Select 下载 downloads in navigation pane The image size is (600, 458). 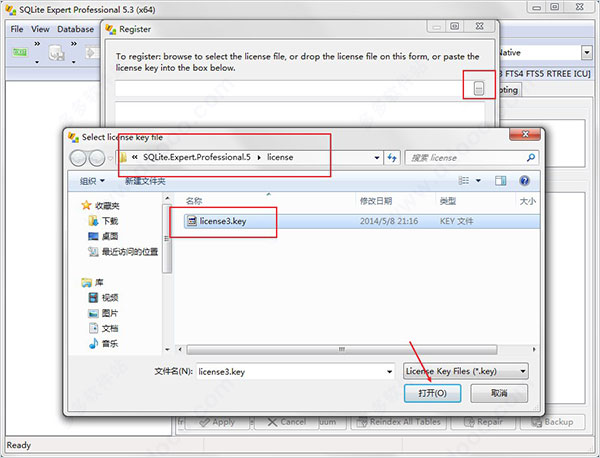tap(103, 221)
